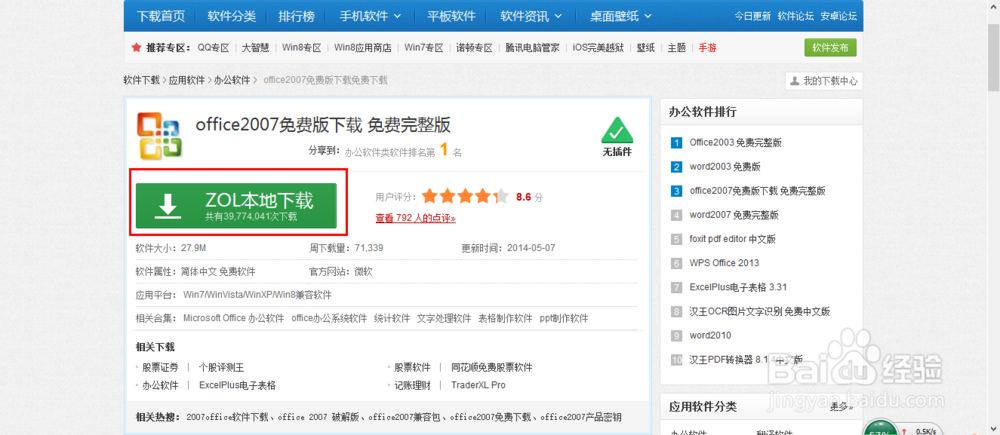Screen dimensions: 1000x435
Task: Open 同花顺免费股票软件 link
Action: tap(492, 368)
